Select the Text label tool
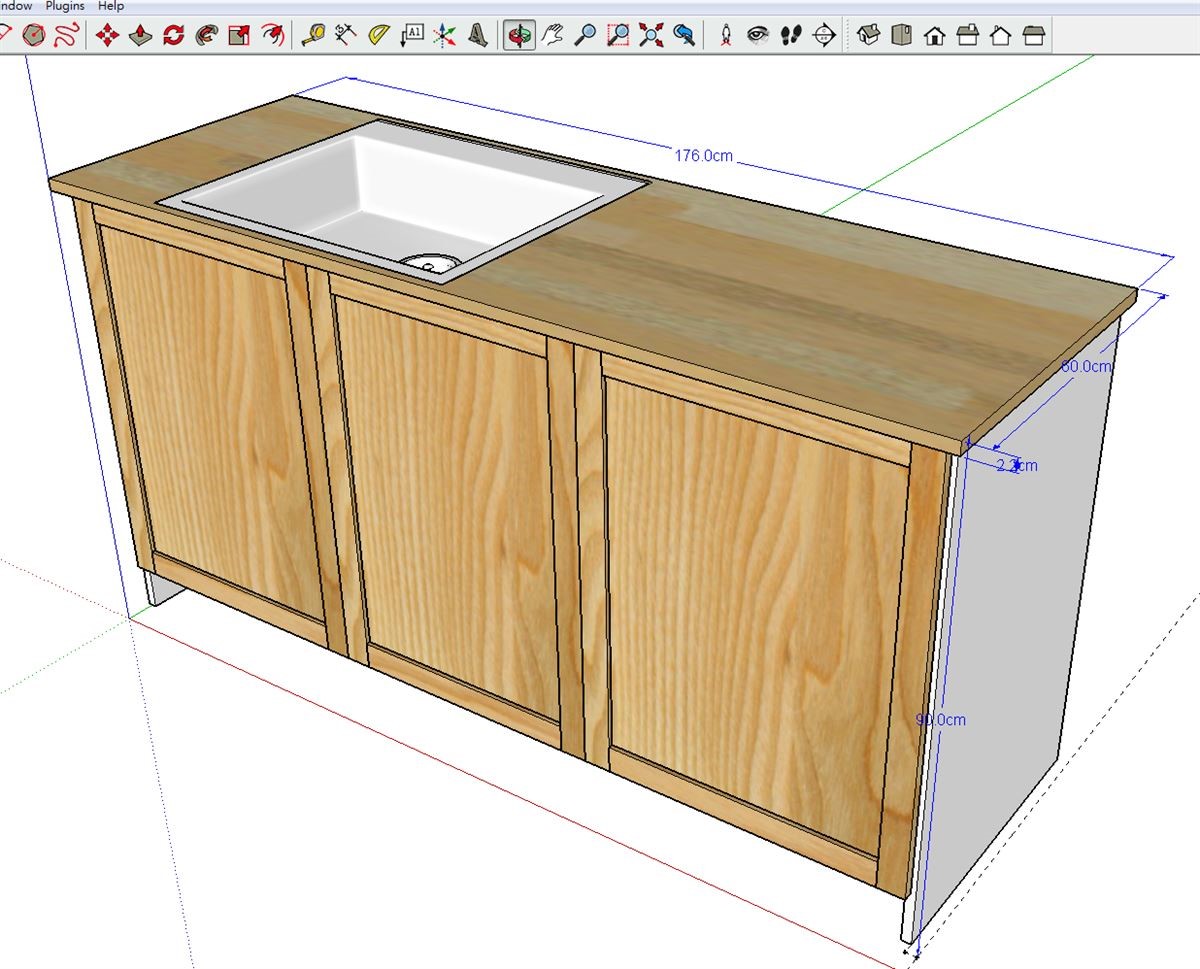1200x969 pixels. 412,36
